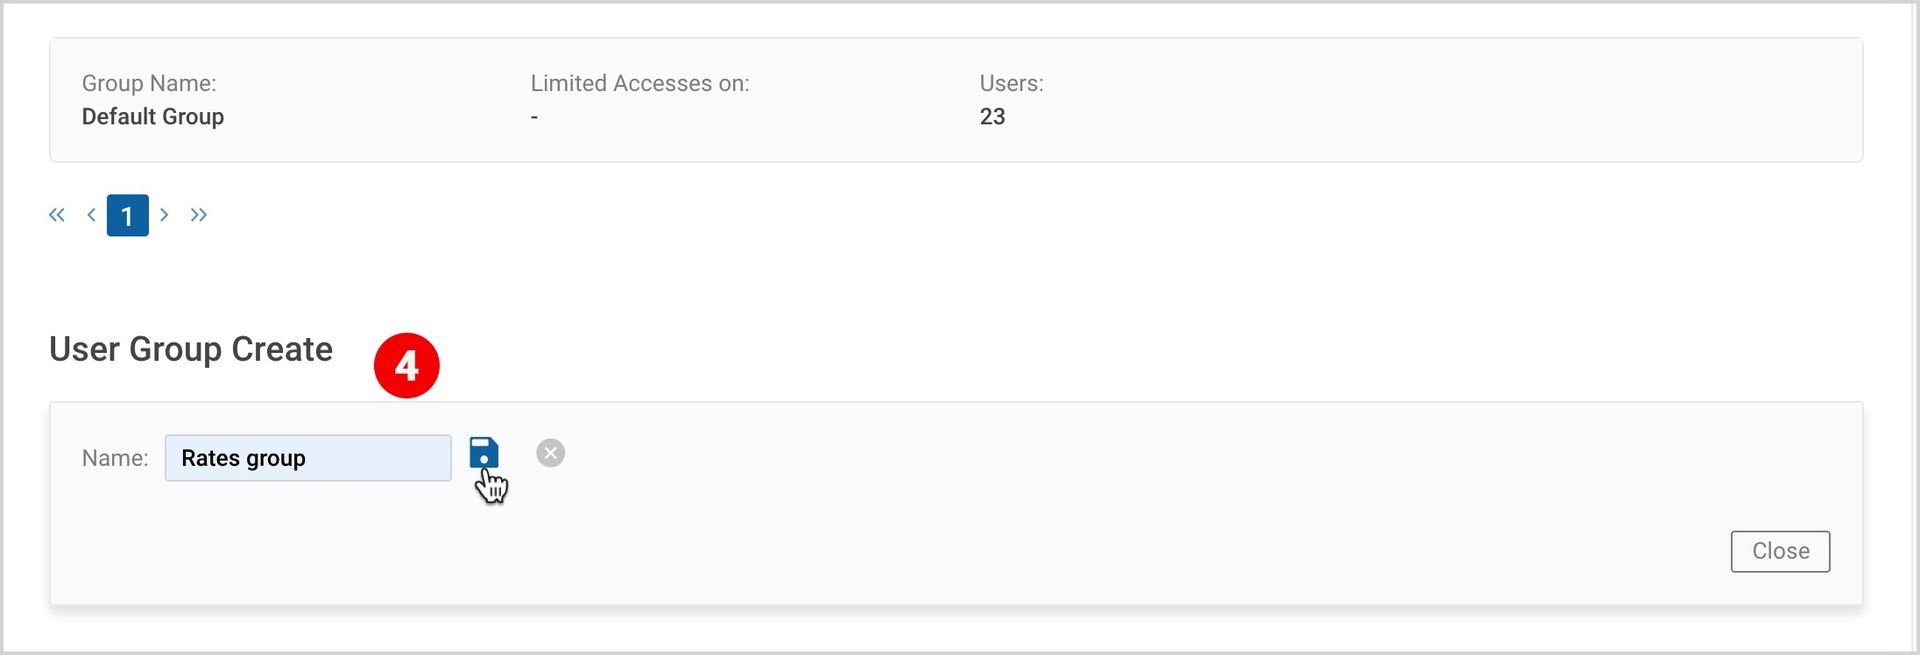The height and width of the screenshot is (655, 1920).
Task: Click the Users count value 23
Action: pos(992,117)
